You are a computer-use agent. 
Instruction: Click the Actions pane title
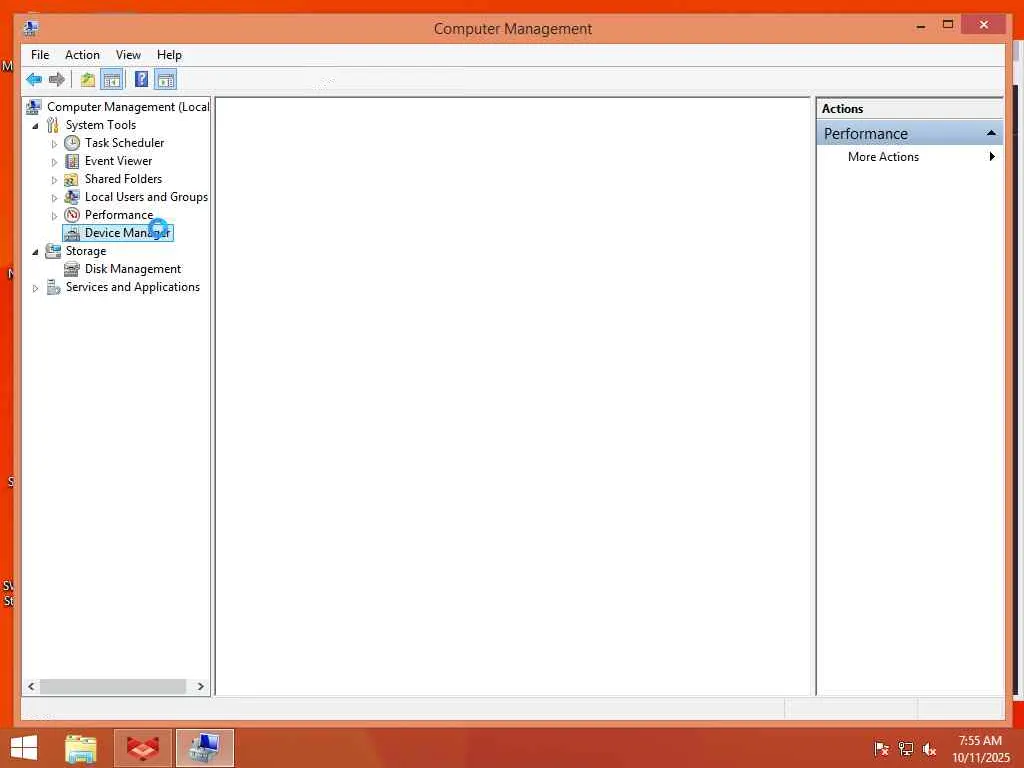842,109
